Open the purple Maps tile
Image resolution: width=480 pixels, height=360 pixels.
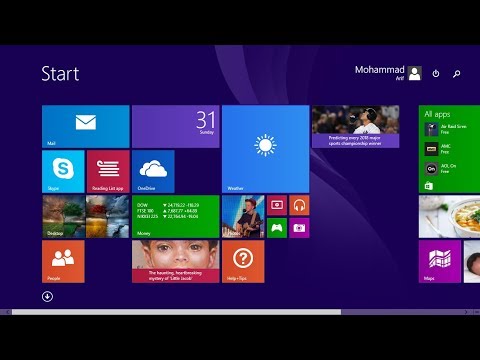point(440,262)
